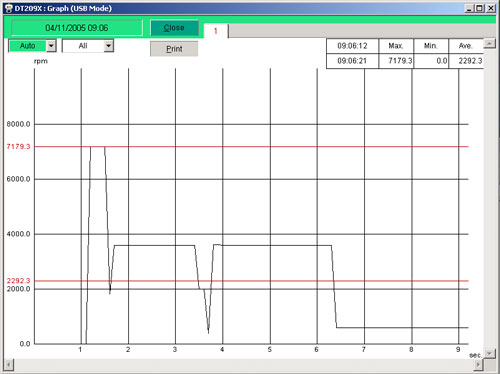Click the green Close button
The image size is (500, 374).
point(174,28)
